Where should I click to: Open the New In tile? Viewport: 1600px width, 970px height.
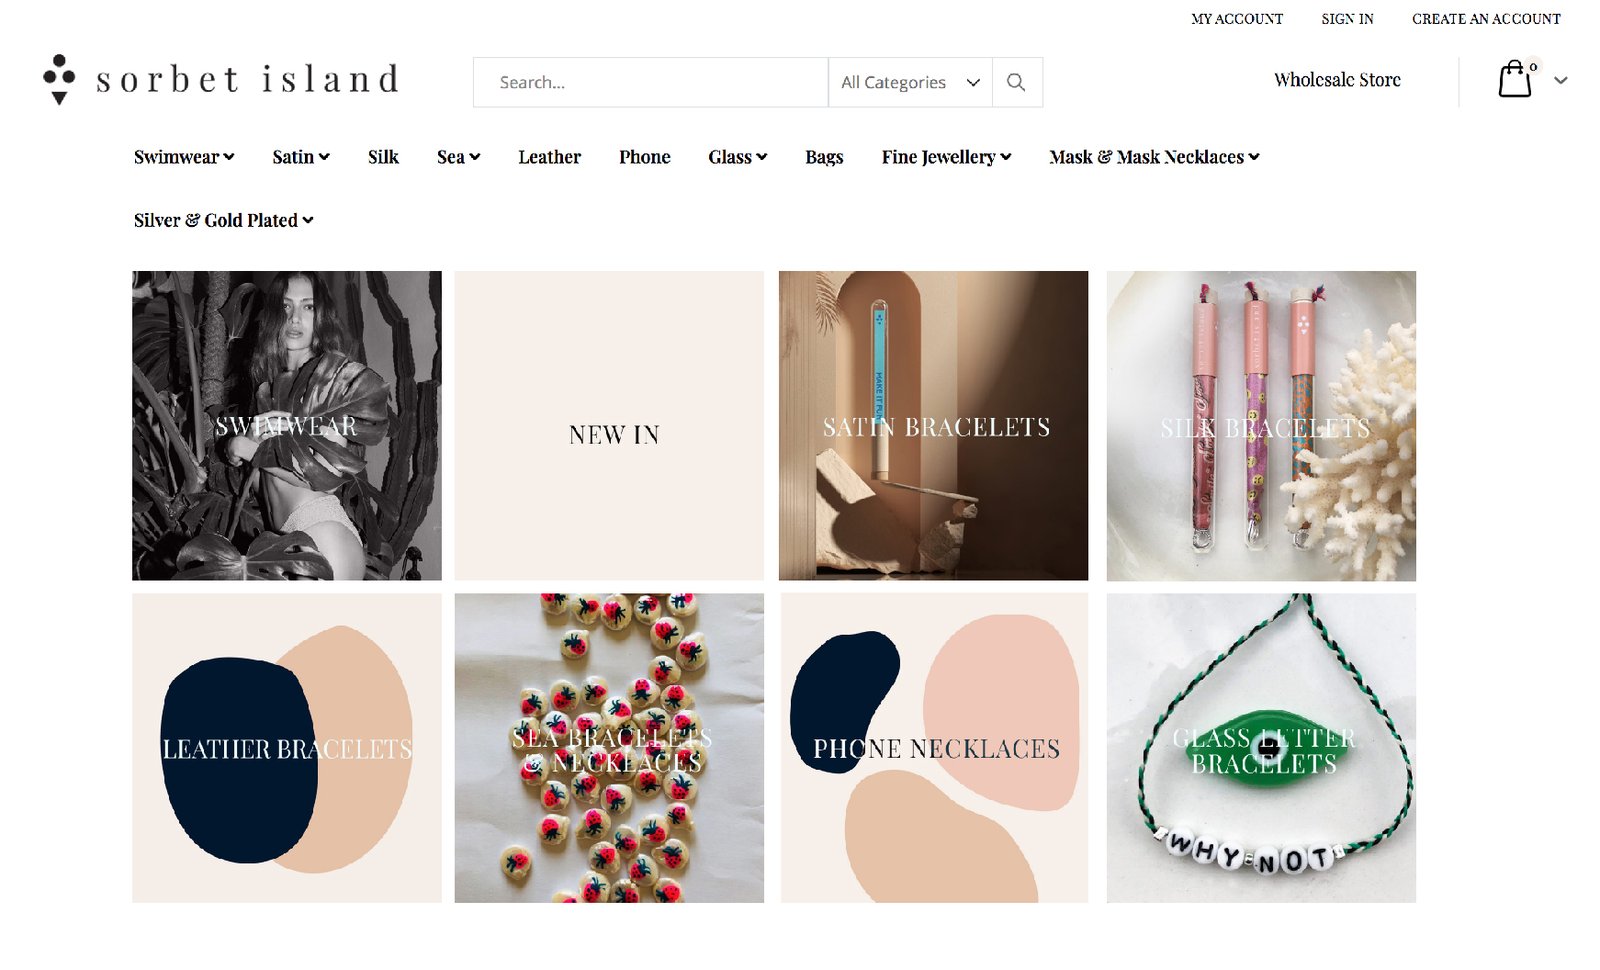pyautogui.click(x=609, y=425)
